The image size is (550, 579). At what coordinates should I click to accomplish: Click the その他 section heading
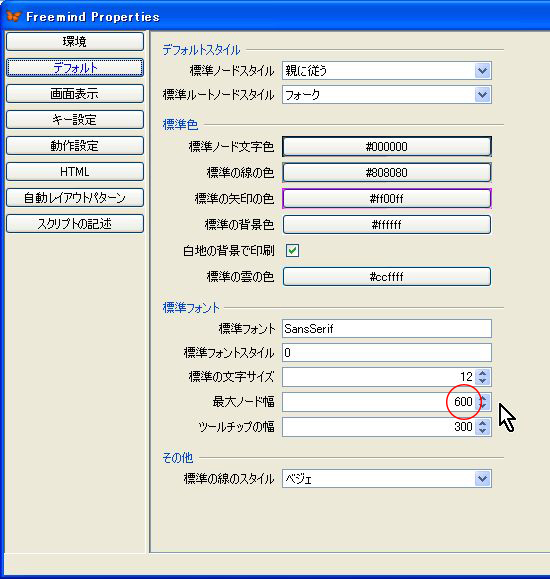[x=178, y=458]
